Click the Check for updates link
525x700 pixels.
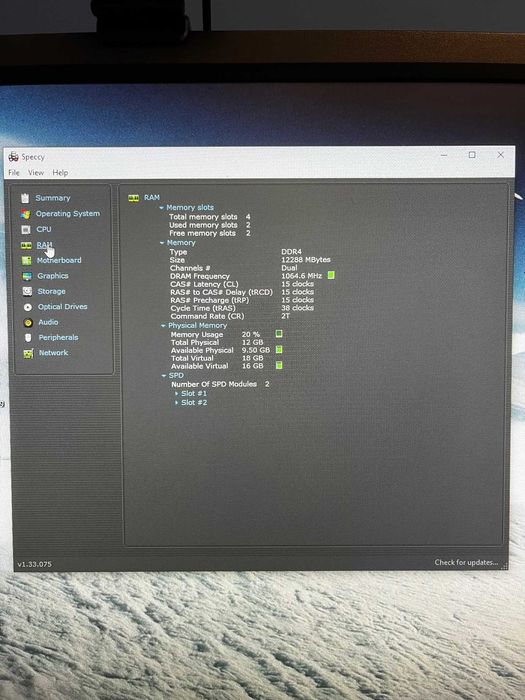click(x=466, y=562)
